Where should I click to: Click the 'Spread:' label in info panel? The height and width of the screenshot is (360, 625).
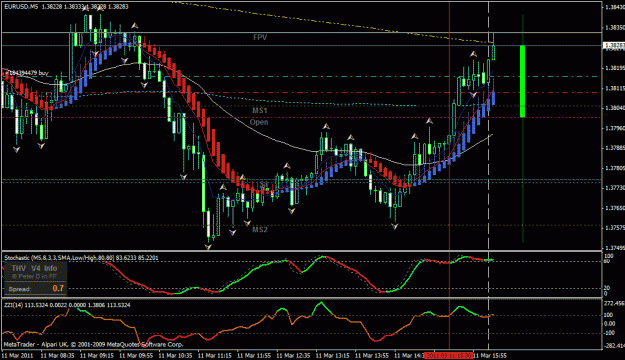click(x=20, y=289)
